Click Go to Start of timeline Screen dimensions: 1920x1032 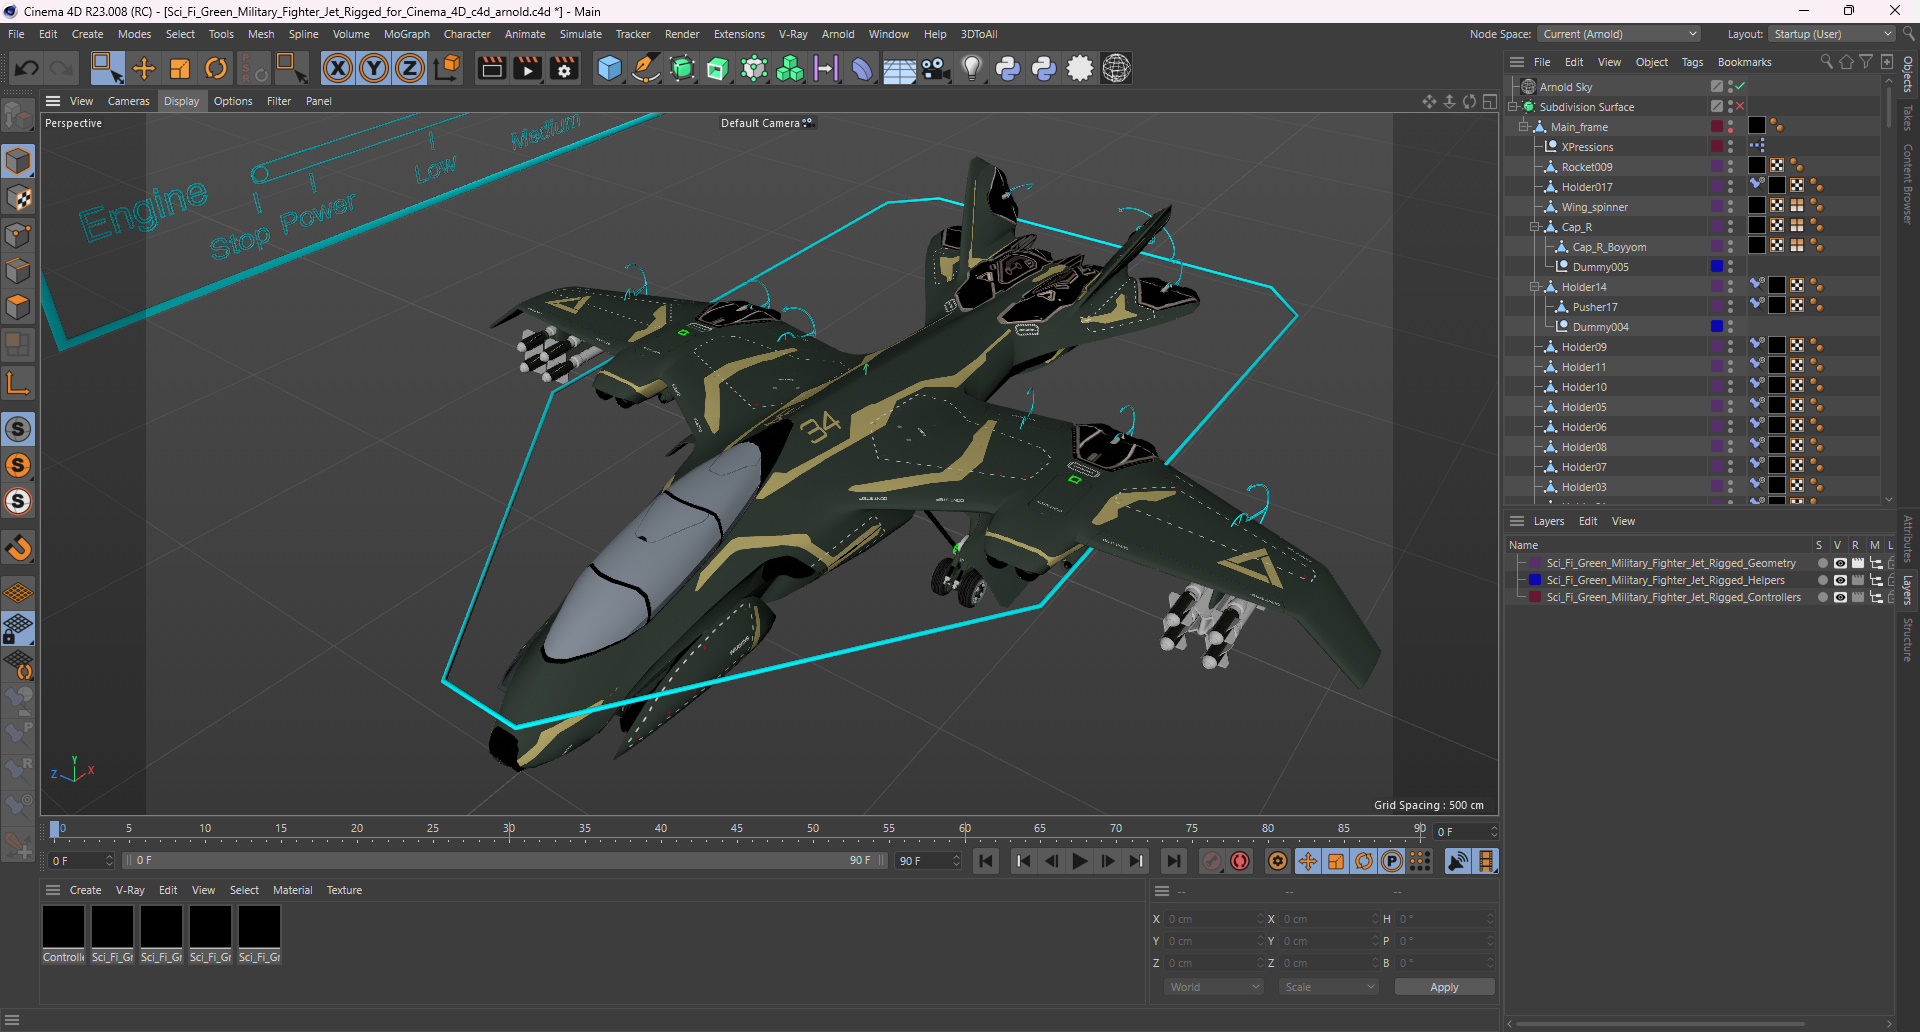pyautogui.click(x=986, y=861)
